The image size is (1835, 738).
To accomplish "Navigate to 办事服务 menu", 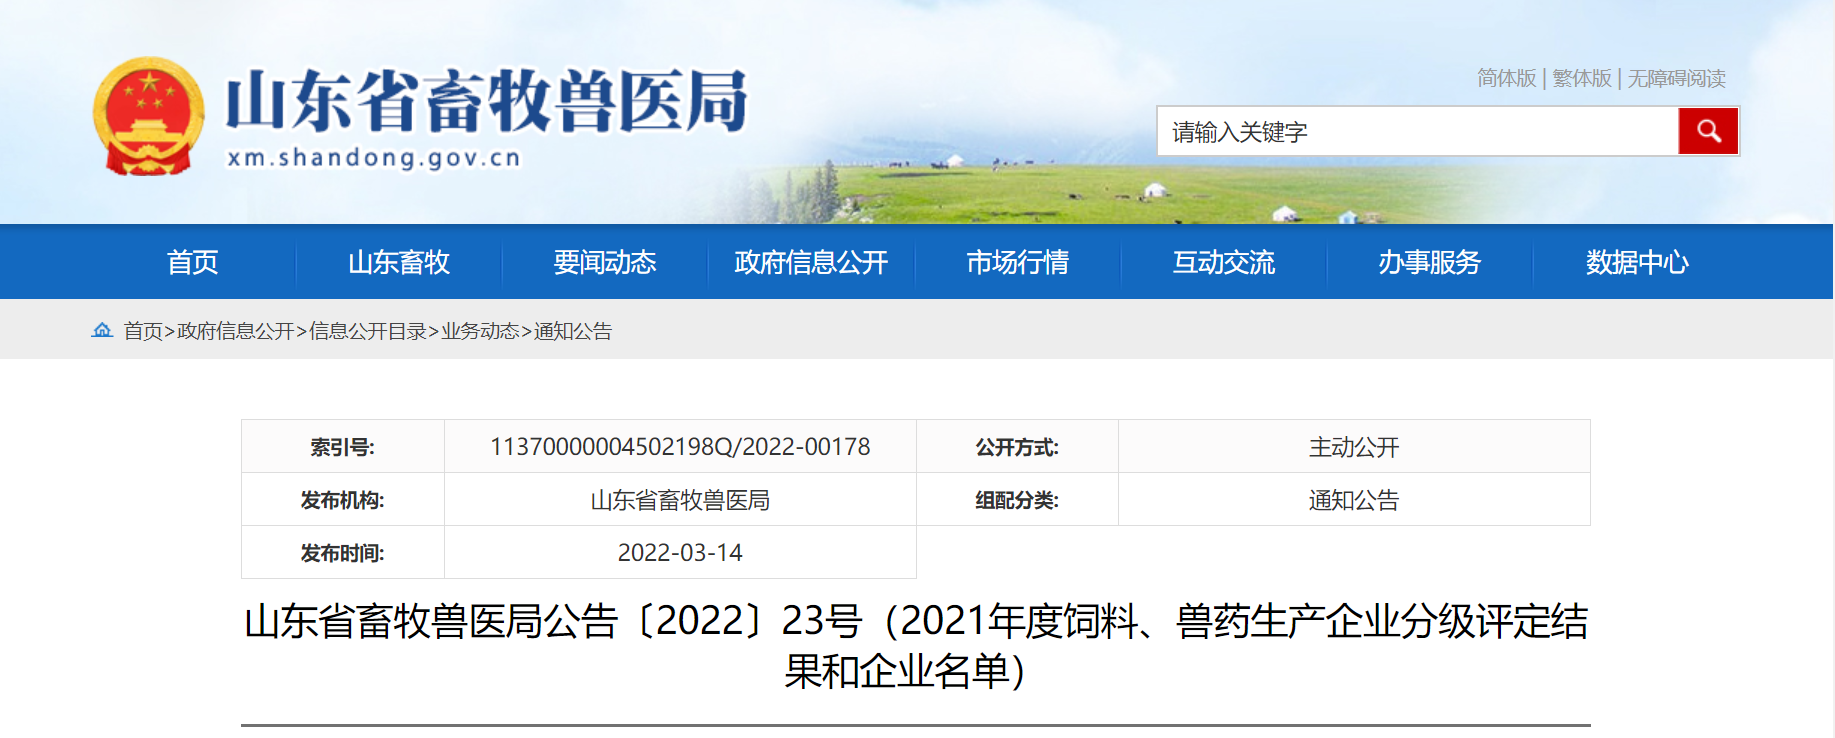I will coord(1429,262).
